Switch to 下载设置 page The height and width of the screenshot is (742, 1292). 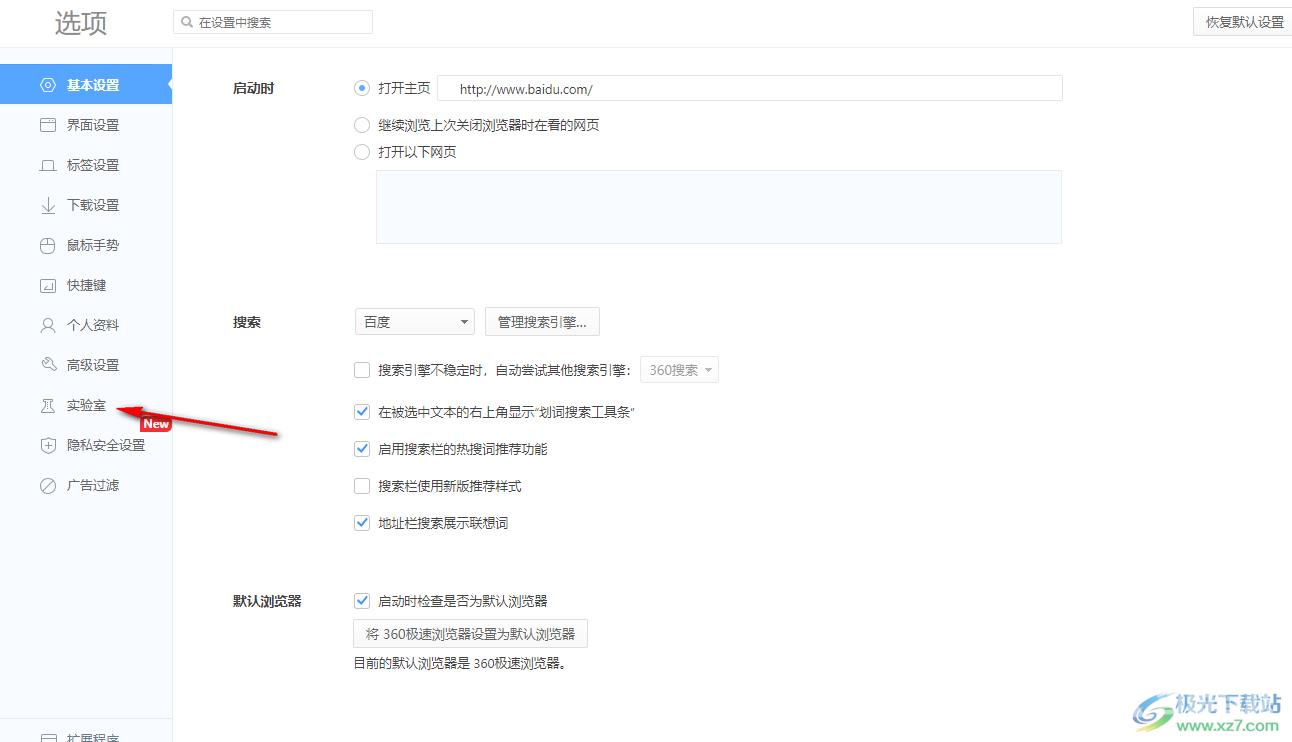[x=86, y=205]
